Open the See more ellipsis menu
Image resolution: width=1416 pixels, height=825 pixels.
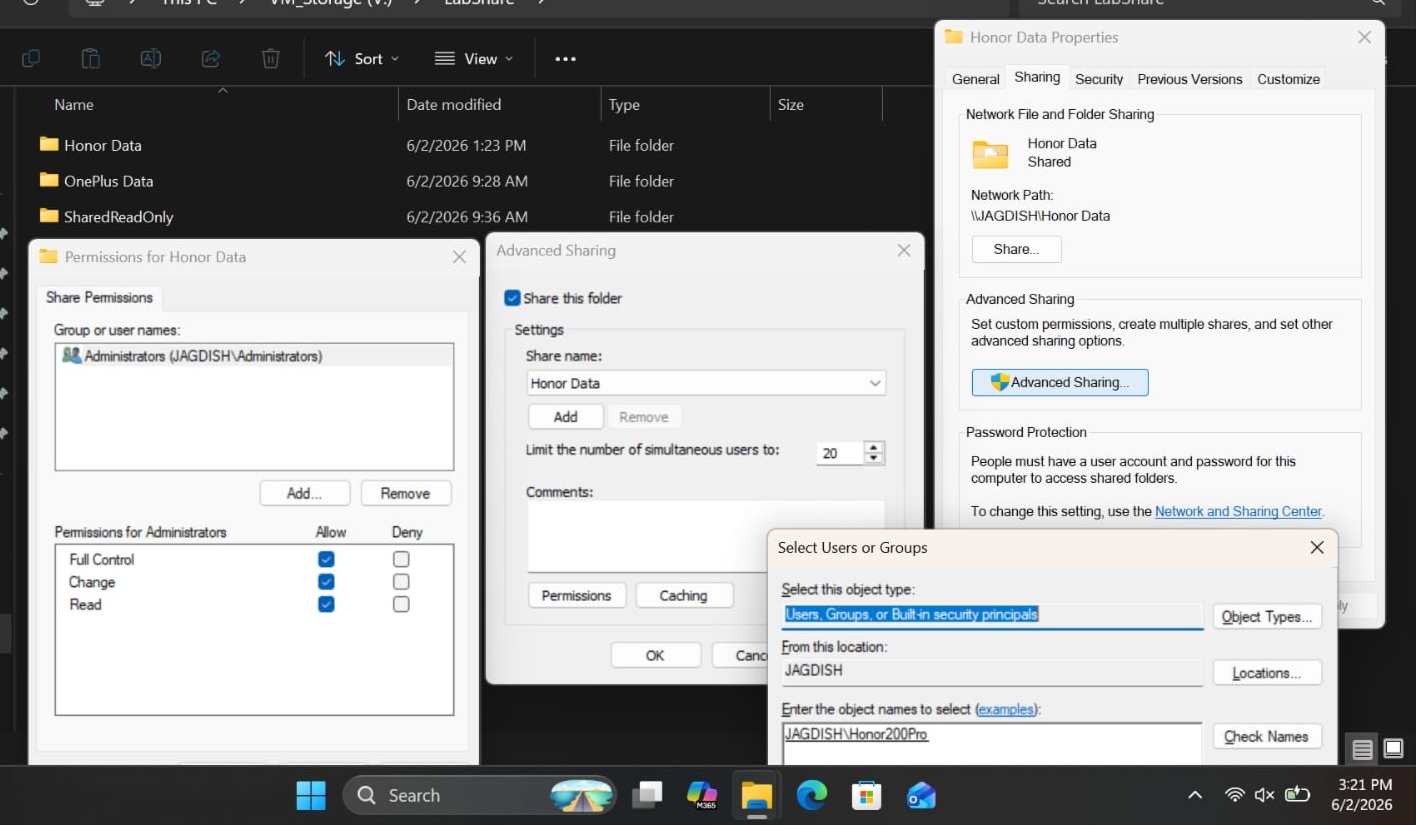pos(566,59)
